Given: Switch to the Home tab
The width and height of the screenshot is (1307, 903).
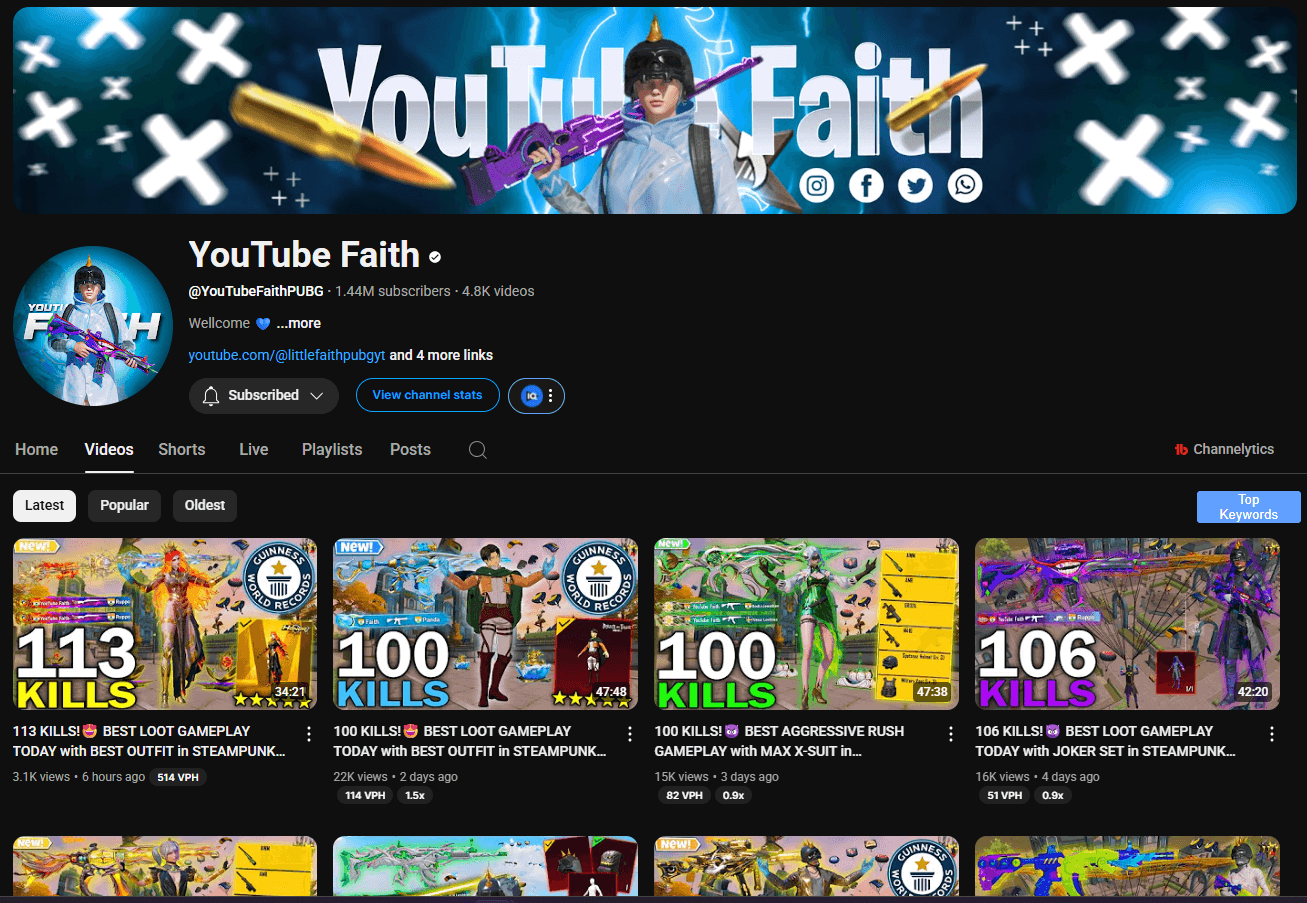Looking at the screenshot, I should 37,450.
